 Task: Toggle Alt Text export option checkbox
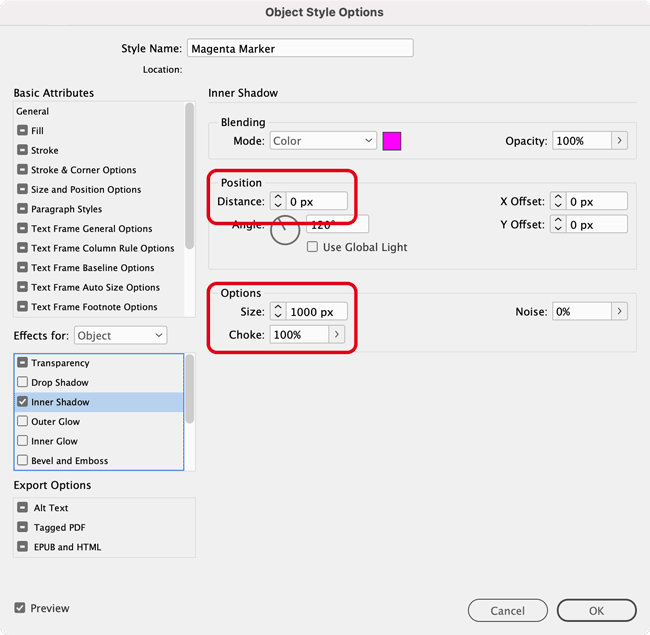point(22,507)
